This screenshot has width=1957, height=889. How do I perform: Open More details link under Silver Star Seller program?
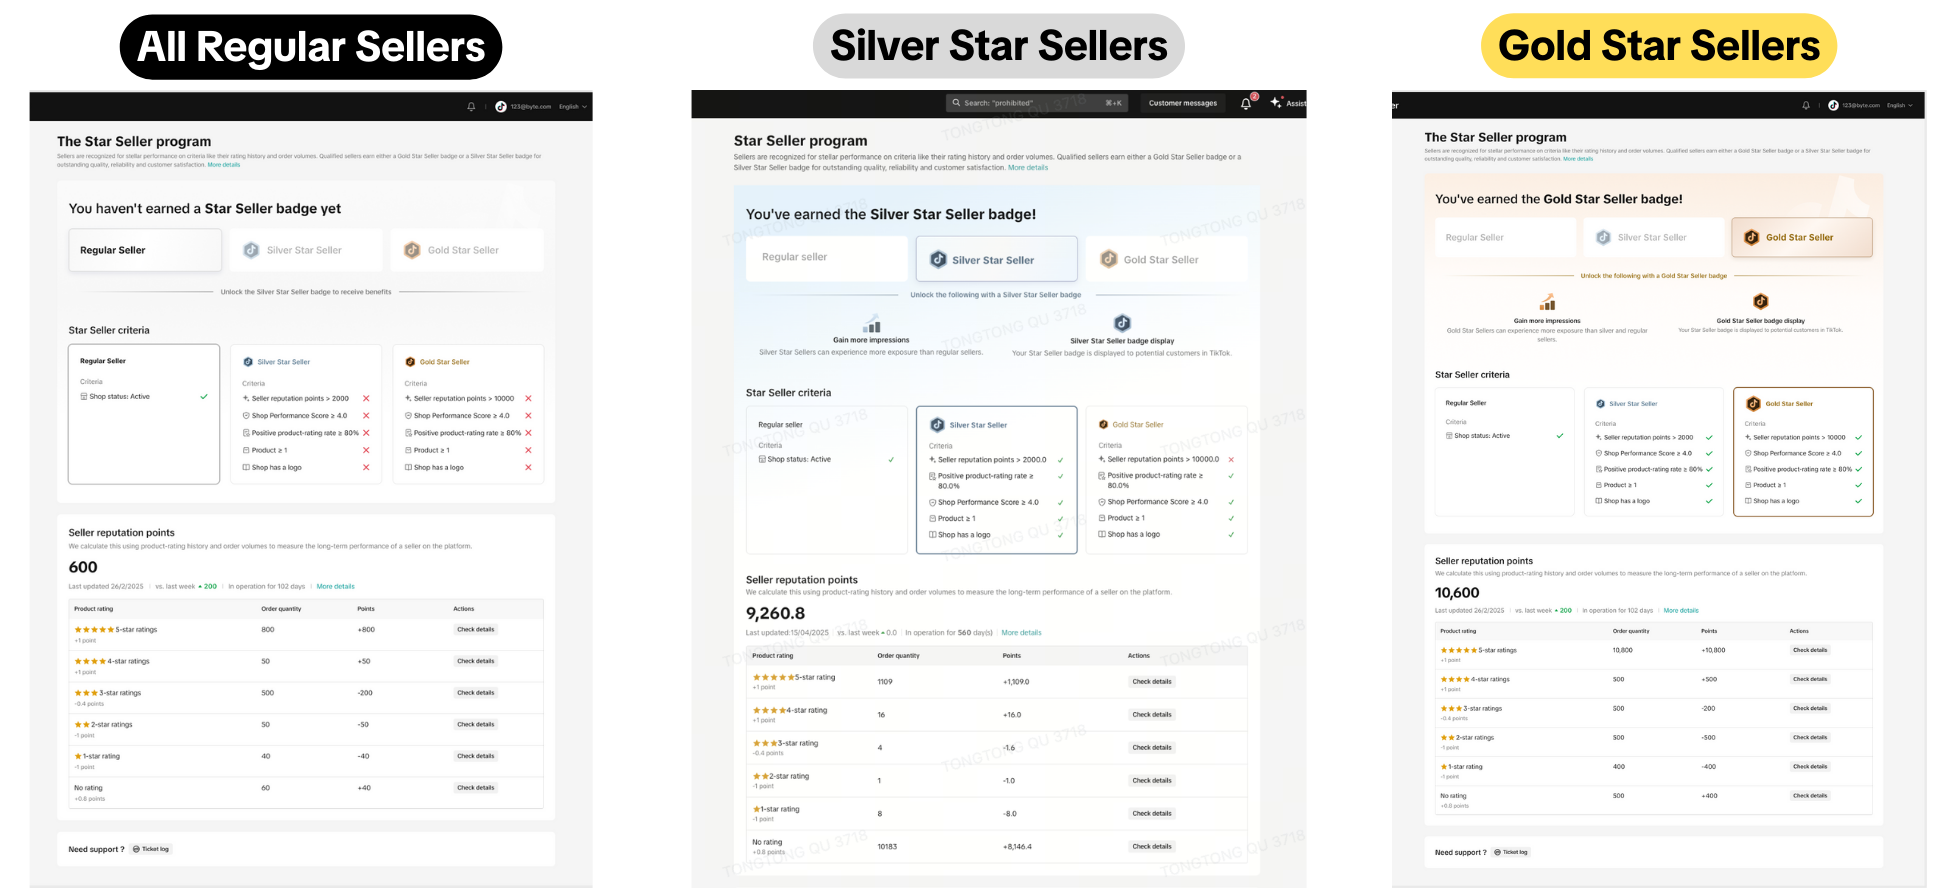tap(1028, 168)
